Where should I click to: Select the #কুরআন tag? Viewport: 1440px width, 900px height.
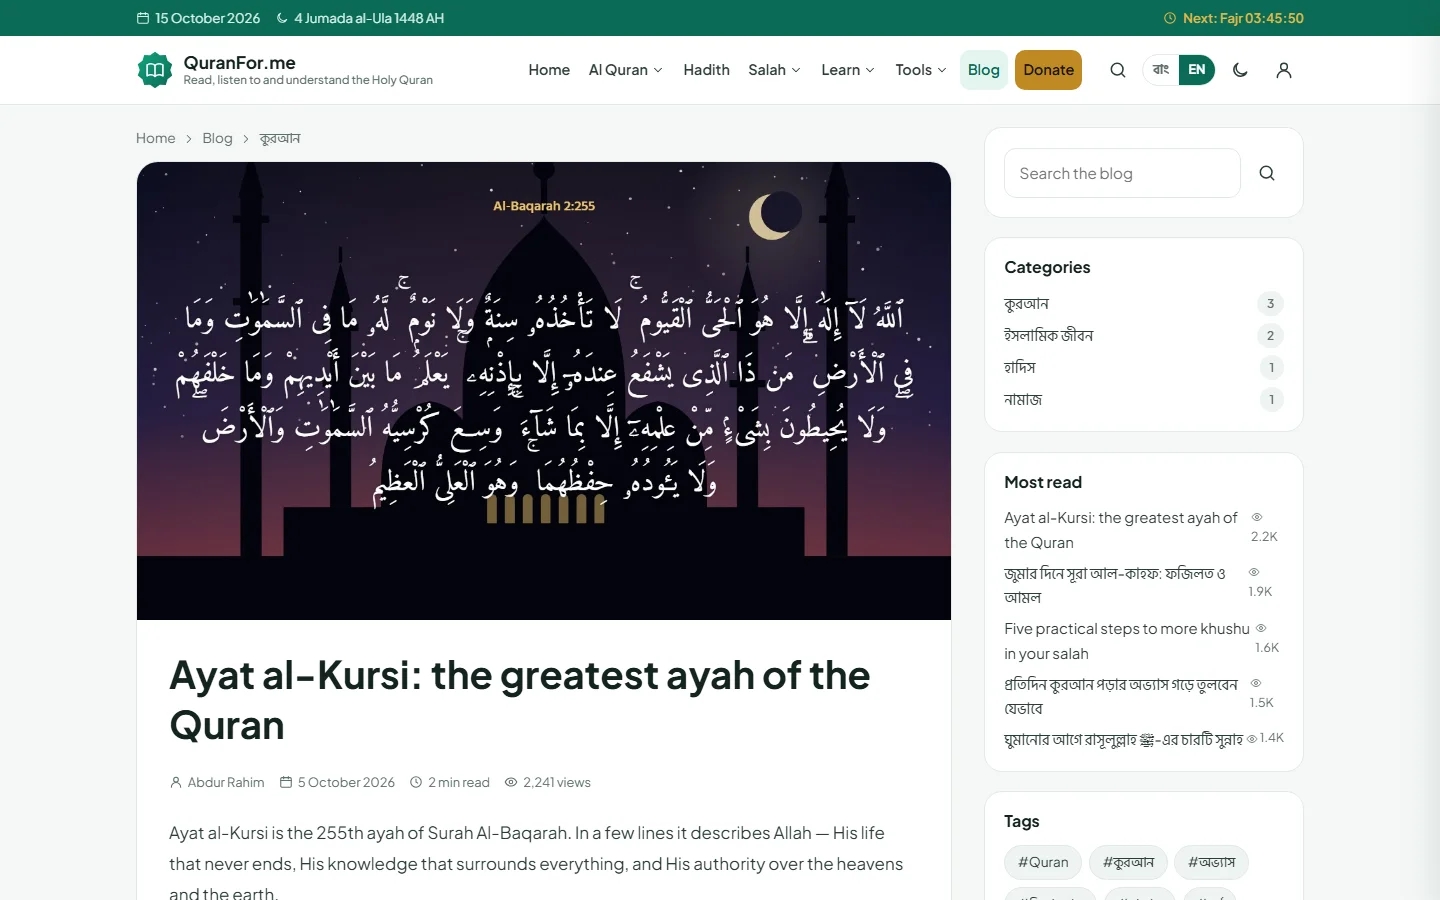pyautogui.click(x=1128, y=862)
